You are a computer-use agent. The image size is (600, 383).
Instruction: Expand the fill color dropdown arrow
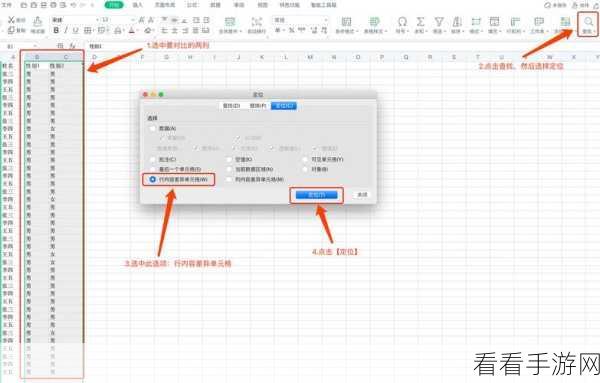pyautogui.click(x=123, y=31)
